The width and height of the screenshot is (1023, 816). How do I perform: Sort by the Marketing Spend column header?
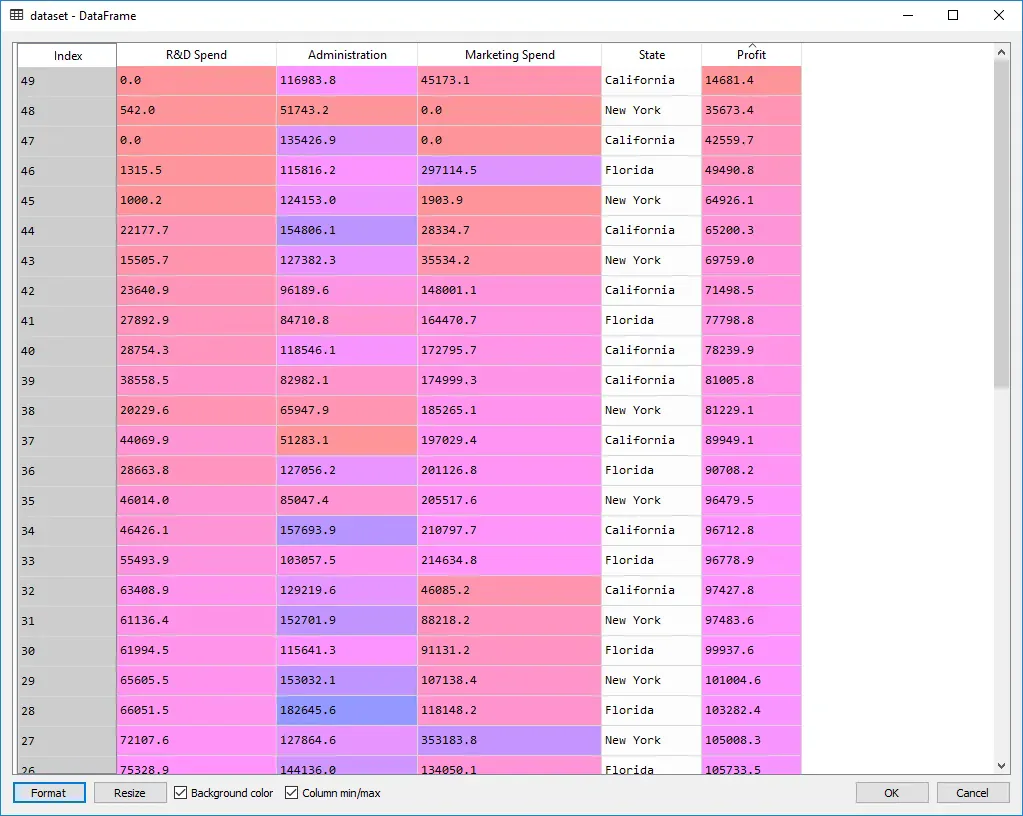tap(510, 55)
